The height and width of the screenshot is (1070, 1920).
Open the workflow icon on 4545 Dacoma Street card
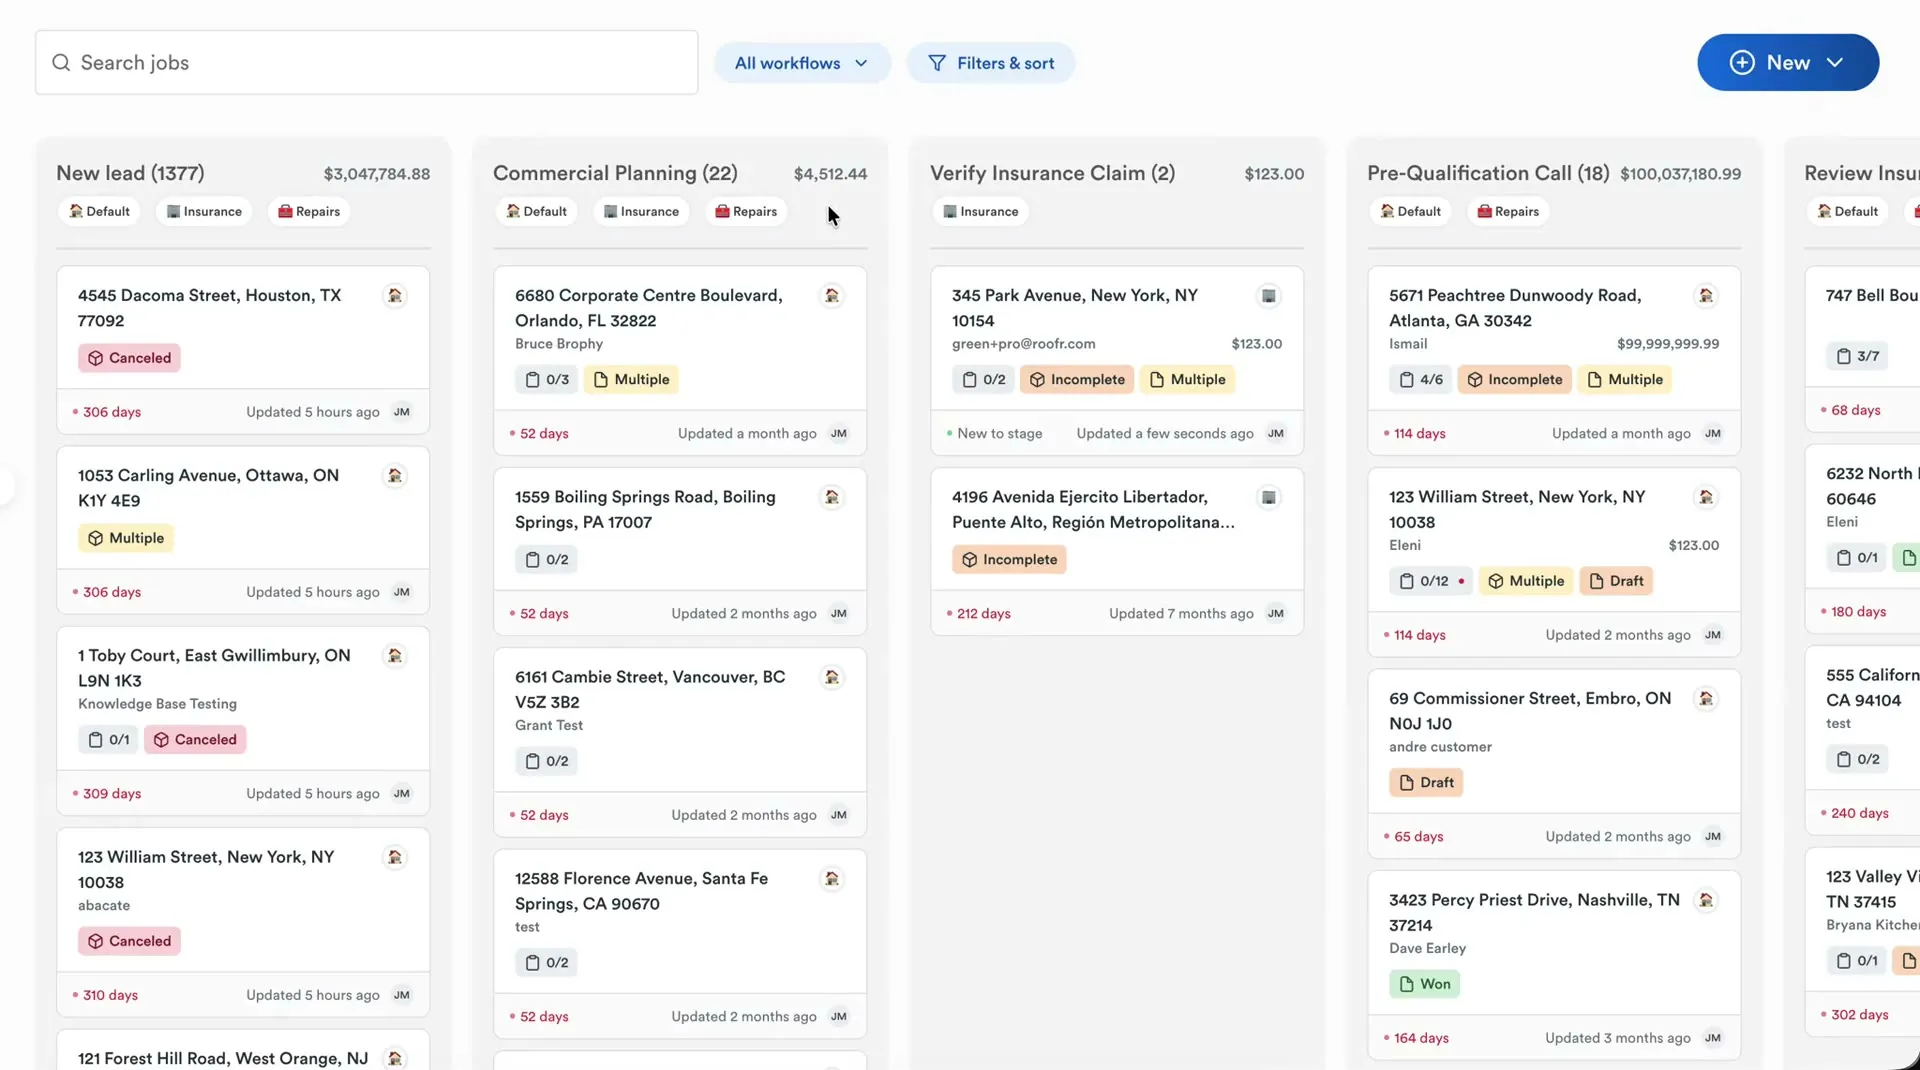pos(395,296)
